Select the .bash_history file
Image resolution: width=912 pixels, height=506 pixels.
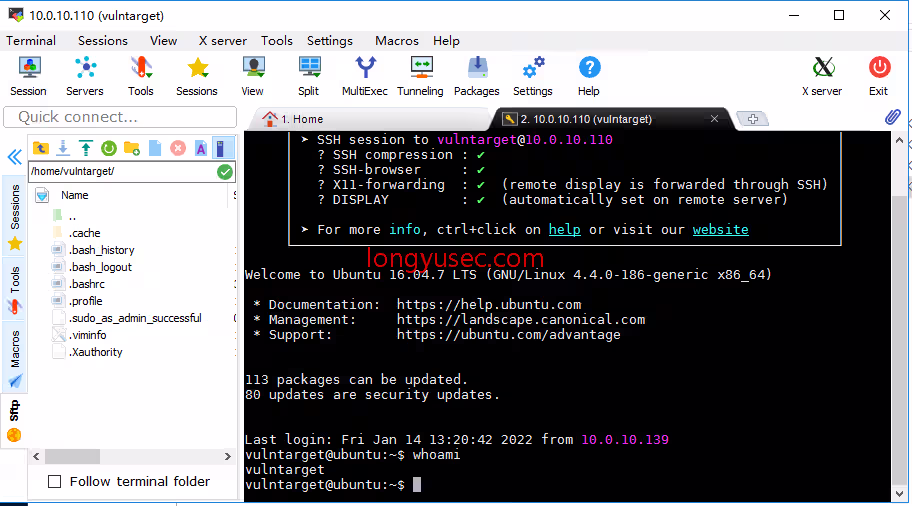tap(102, 250)
